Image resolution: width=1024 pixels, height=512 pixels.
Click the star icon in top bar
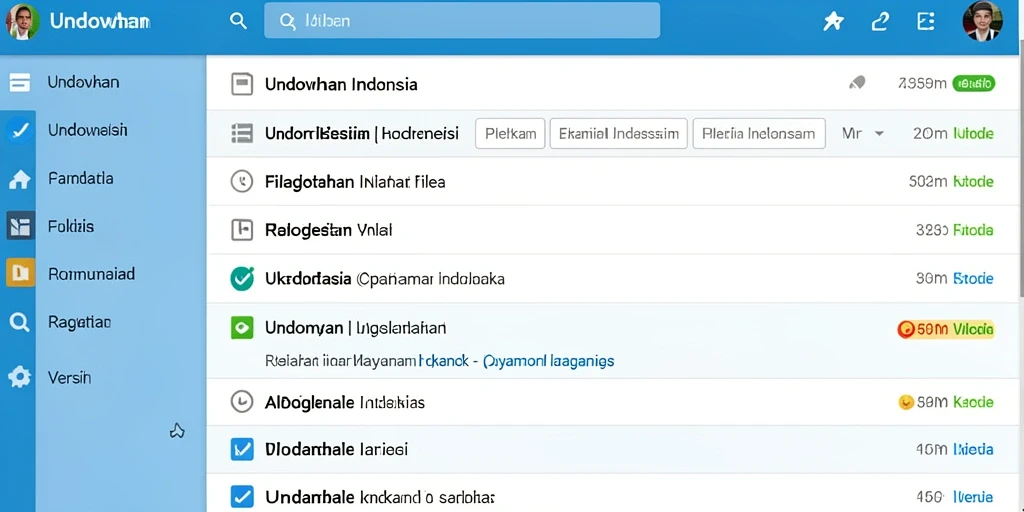(833, 22)
